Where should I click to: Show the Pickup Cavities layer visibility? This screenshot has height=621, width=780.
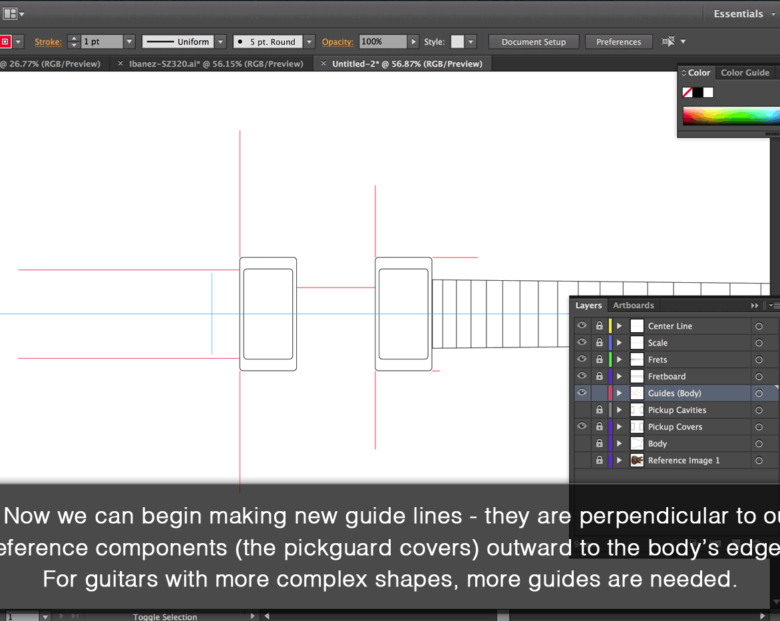click(582, 410)
